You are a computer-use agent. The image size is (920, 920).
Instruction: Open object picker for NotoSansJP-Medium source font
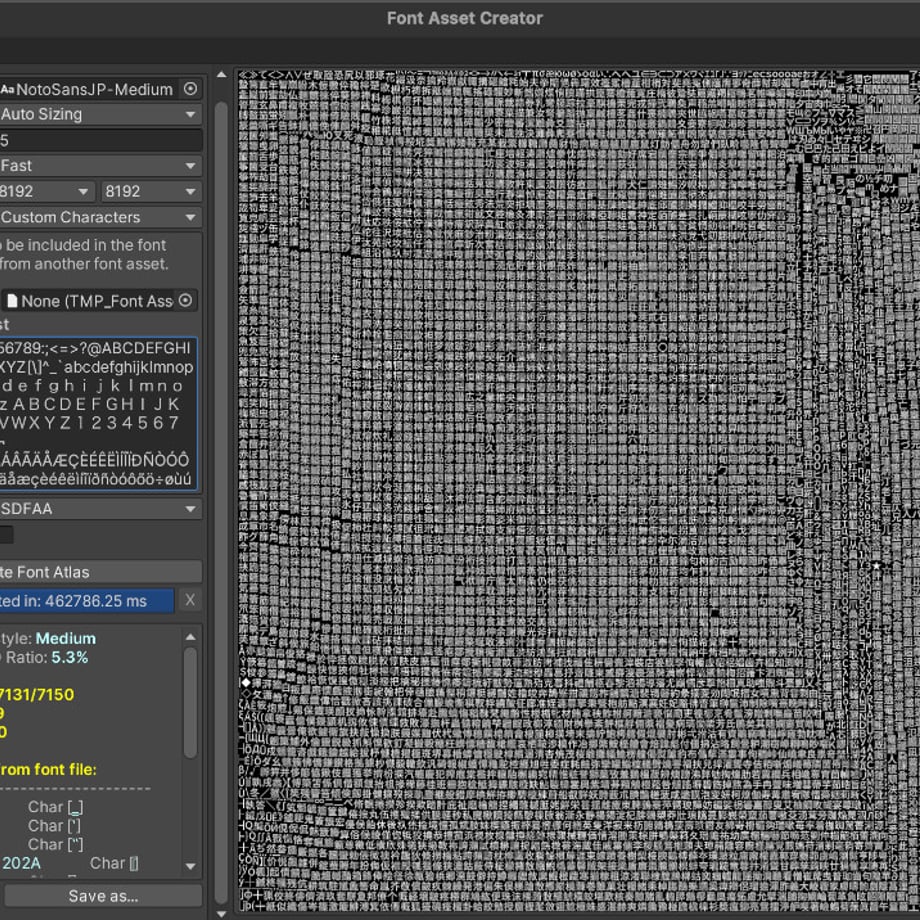(x=190, y=89)
